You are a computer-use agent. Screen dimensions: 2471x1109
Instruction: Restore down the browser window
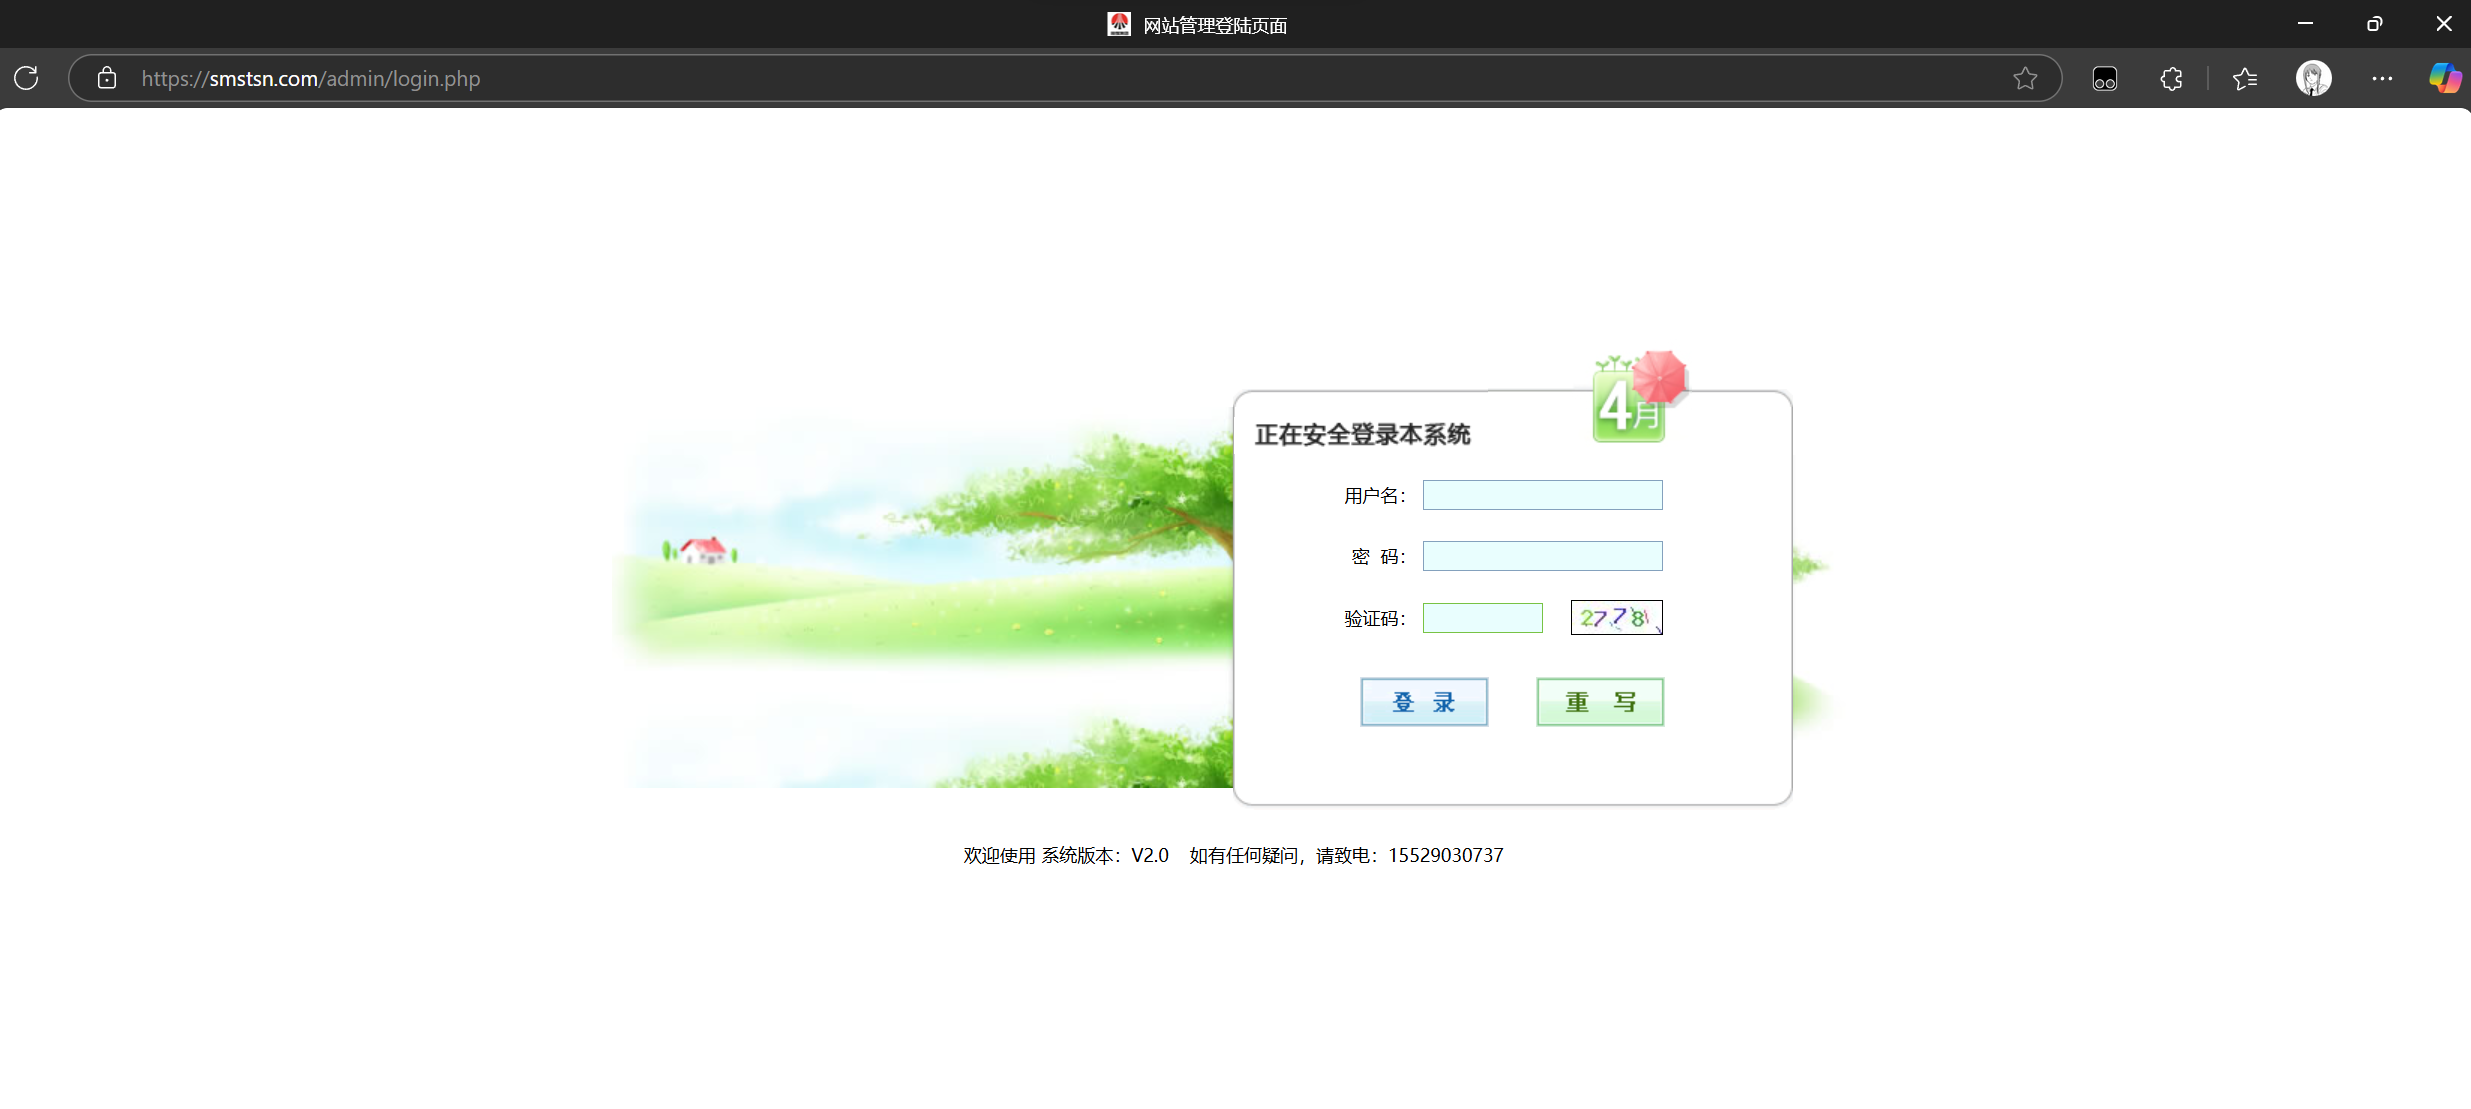[x=2374, y=24]
